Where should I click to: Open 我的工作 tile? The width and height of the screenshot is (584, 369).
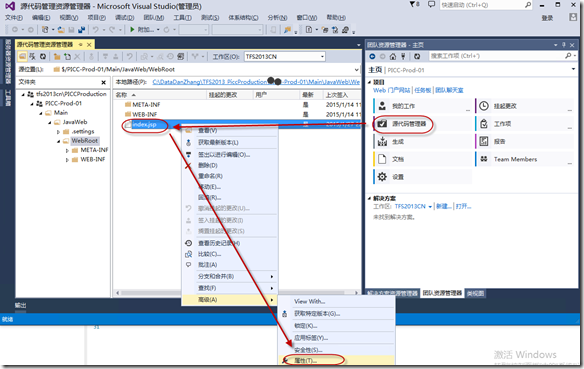[x=422, y=106]
